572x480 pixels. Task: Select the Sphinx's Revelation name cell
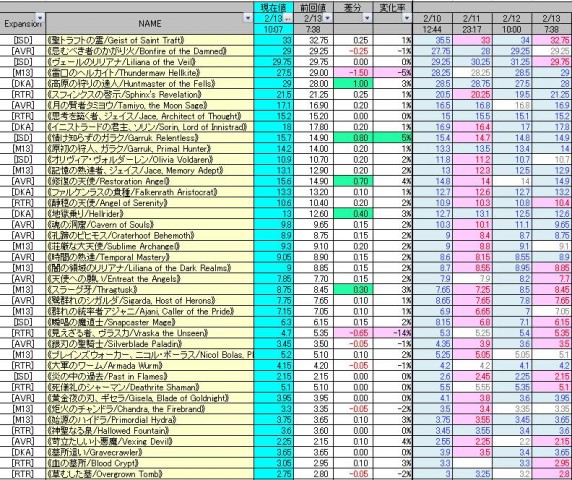coord(150,94)
